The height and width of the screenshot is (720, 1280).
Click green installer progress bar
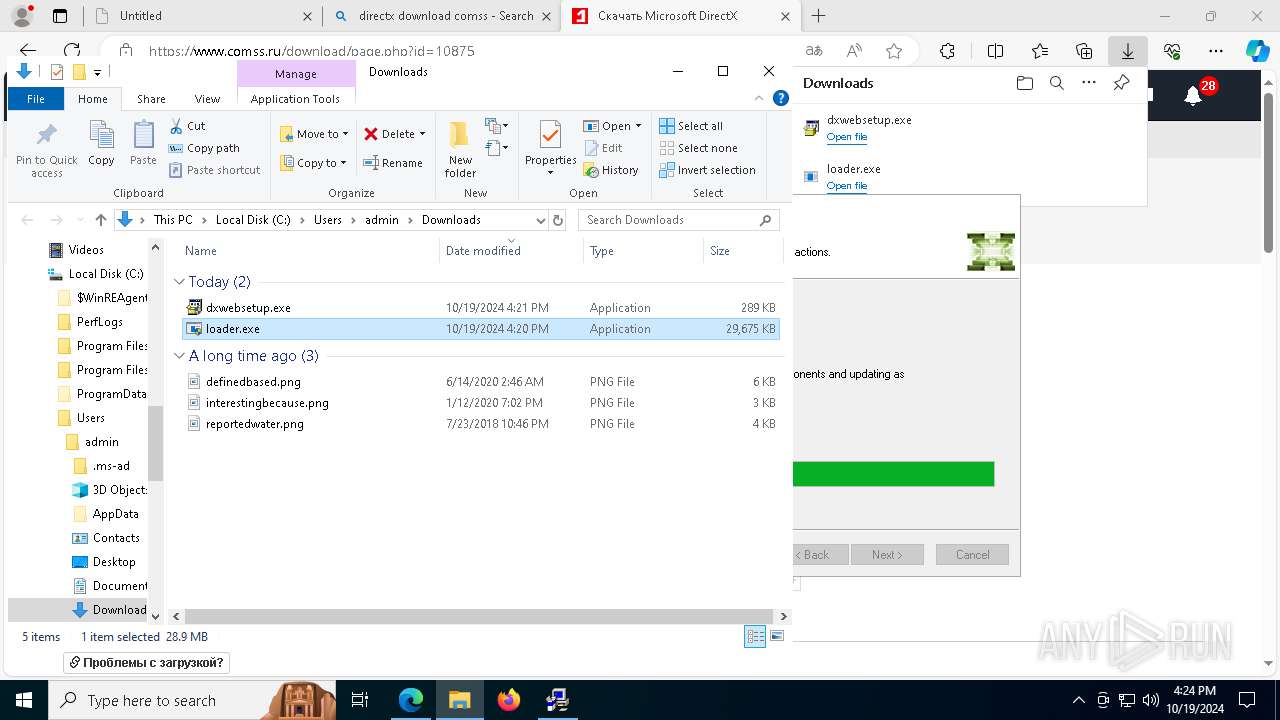click(x=893, y=474)
